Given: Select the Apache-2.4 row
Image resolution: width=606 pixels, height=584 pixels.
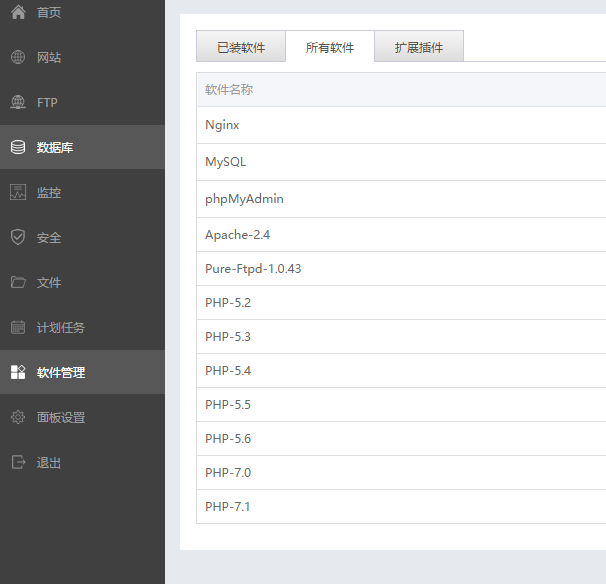Looking at the screenshot, I should click(x=401, y=235).
